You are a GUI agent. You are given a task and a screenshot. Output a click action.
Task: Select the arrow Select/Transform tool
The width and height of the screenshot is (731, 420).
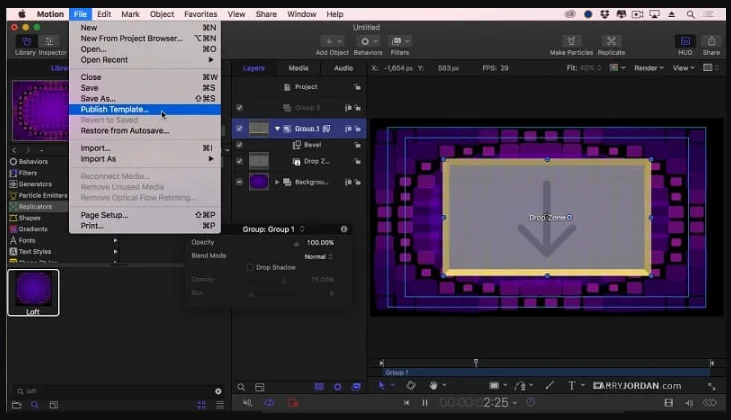(382, 386)
